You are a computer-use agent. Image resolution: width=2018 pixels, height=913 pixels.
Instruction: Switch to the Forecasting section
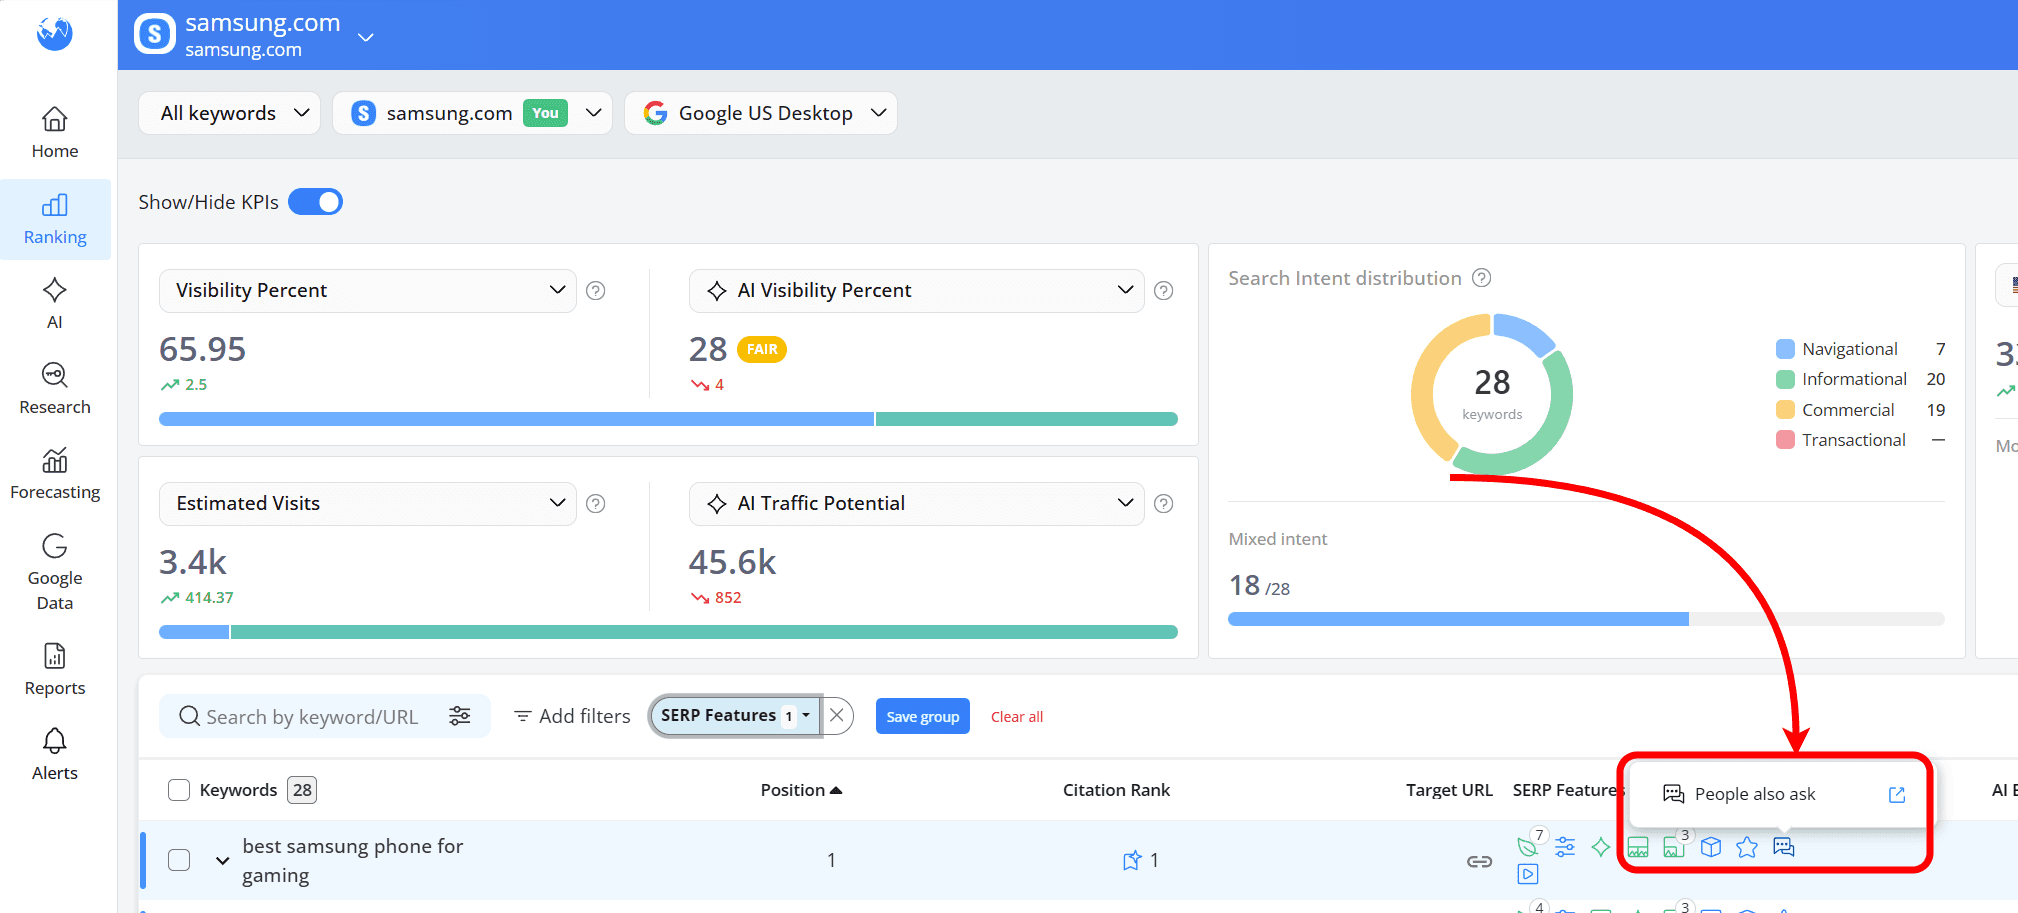pyautogui.click(x=55, y=474)
